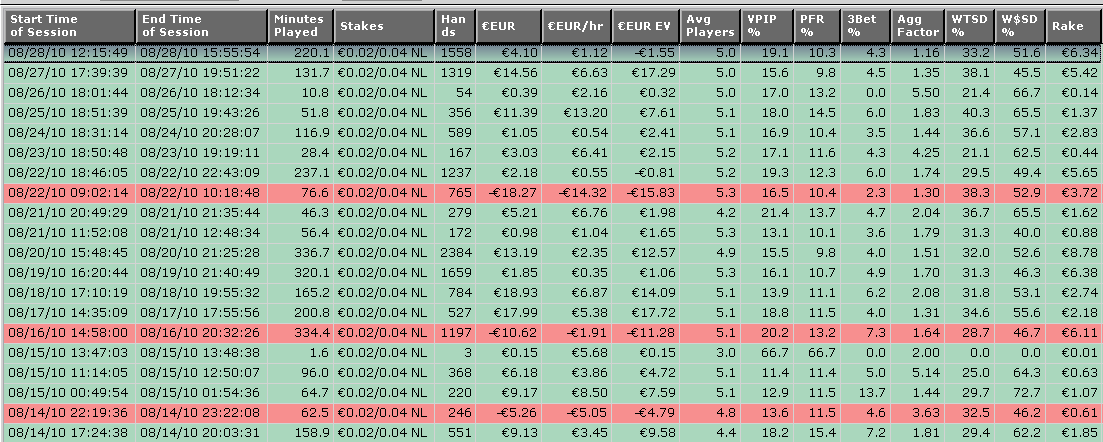Select the session starting 08/14/10 22:19:36
This screenshot has height=442, width=1103.
pos(68,412)
